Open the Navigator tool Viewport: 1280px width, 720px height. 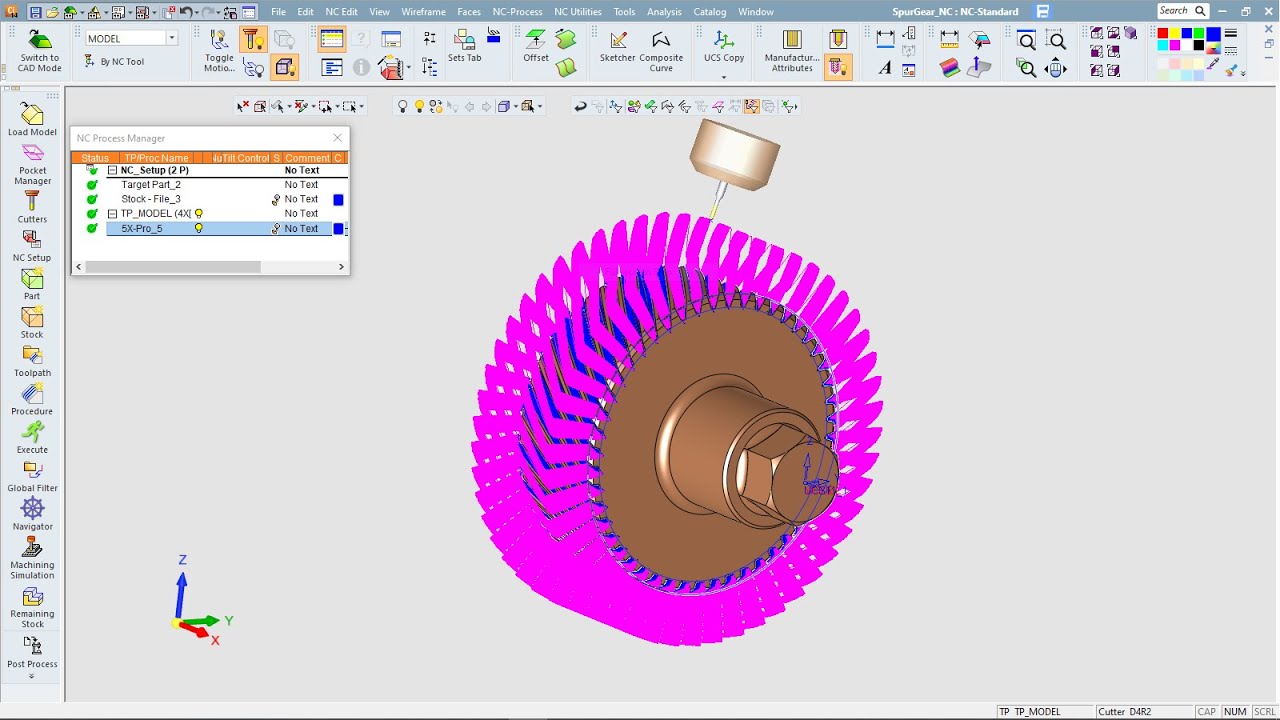pos(32,508)
